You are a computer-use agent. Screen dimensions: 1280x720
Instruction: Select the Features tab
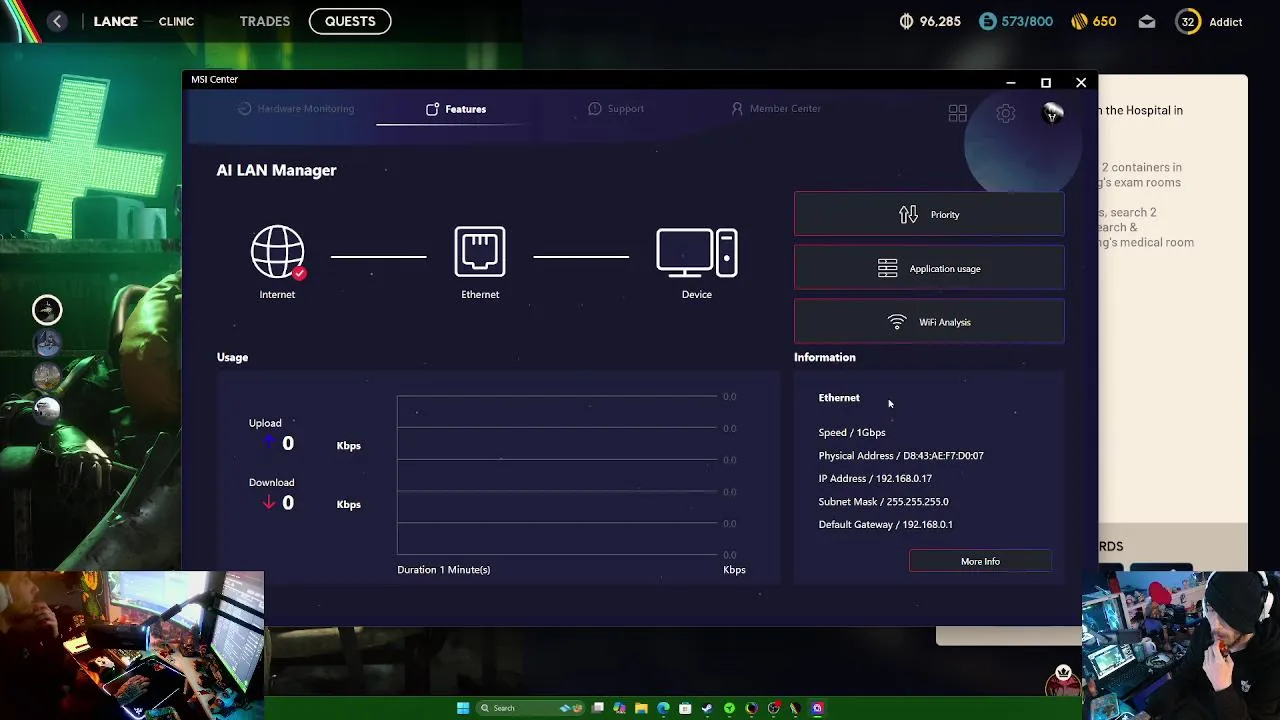(456, 109)
